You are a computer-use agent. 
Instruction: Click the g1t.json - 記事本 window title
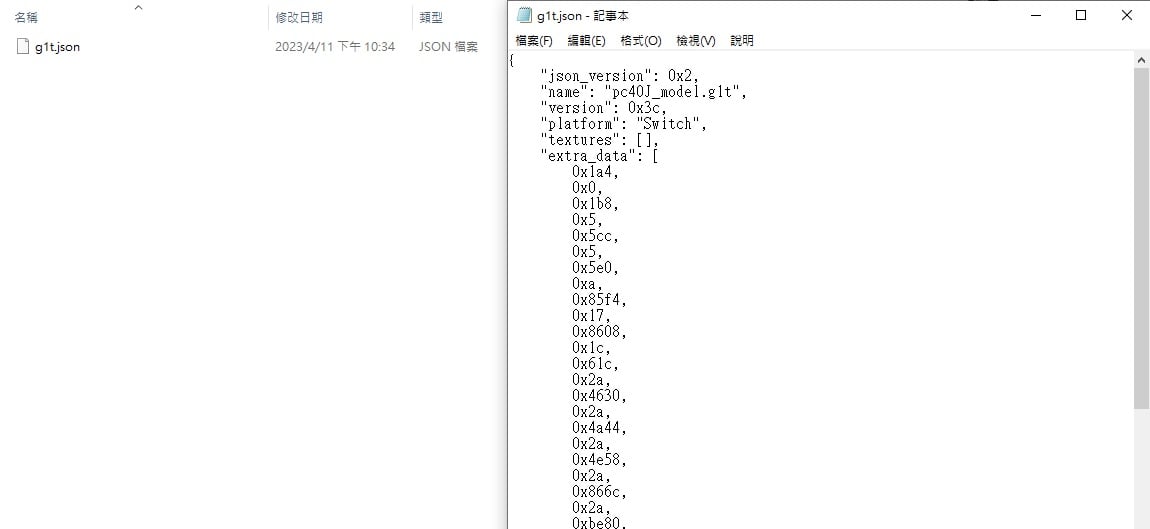pos(582,15)
